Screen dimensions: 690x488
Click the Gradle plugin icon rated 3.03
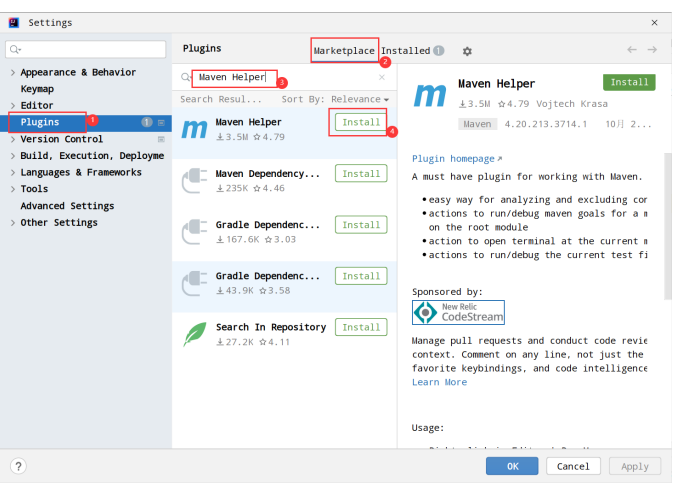[194, 232]
